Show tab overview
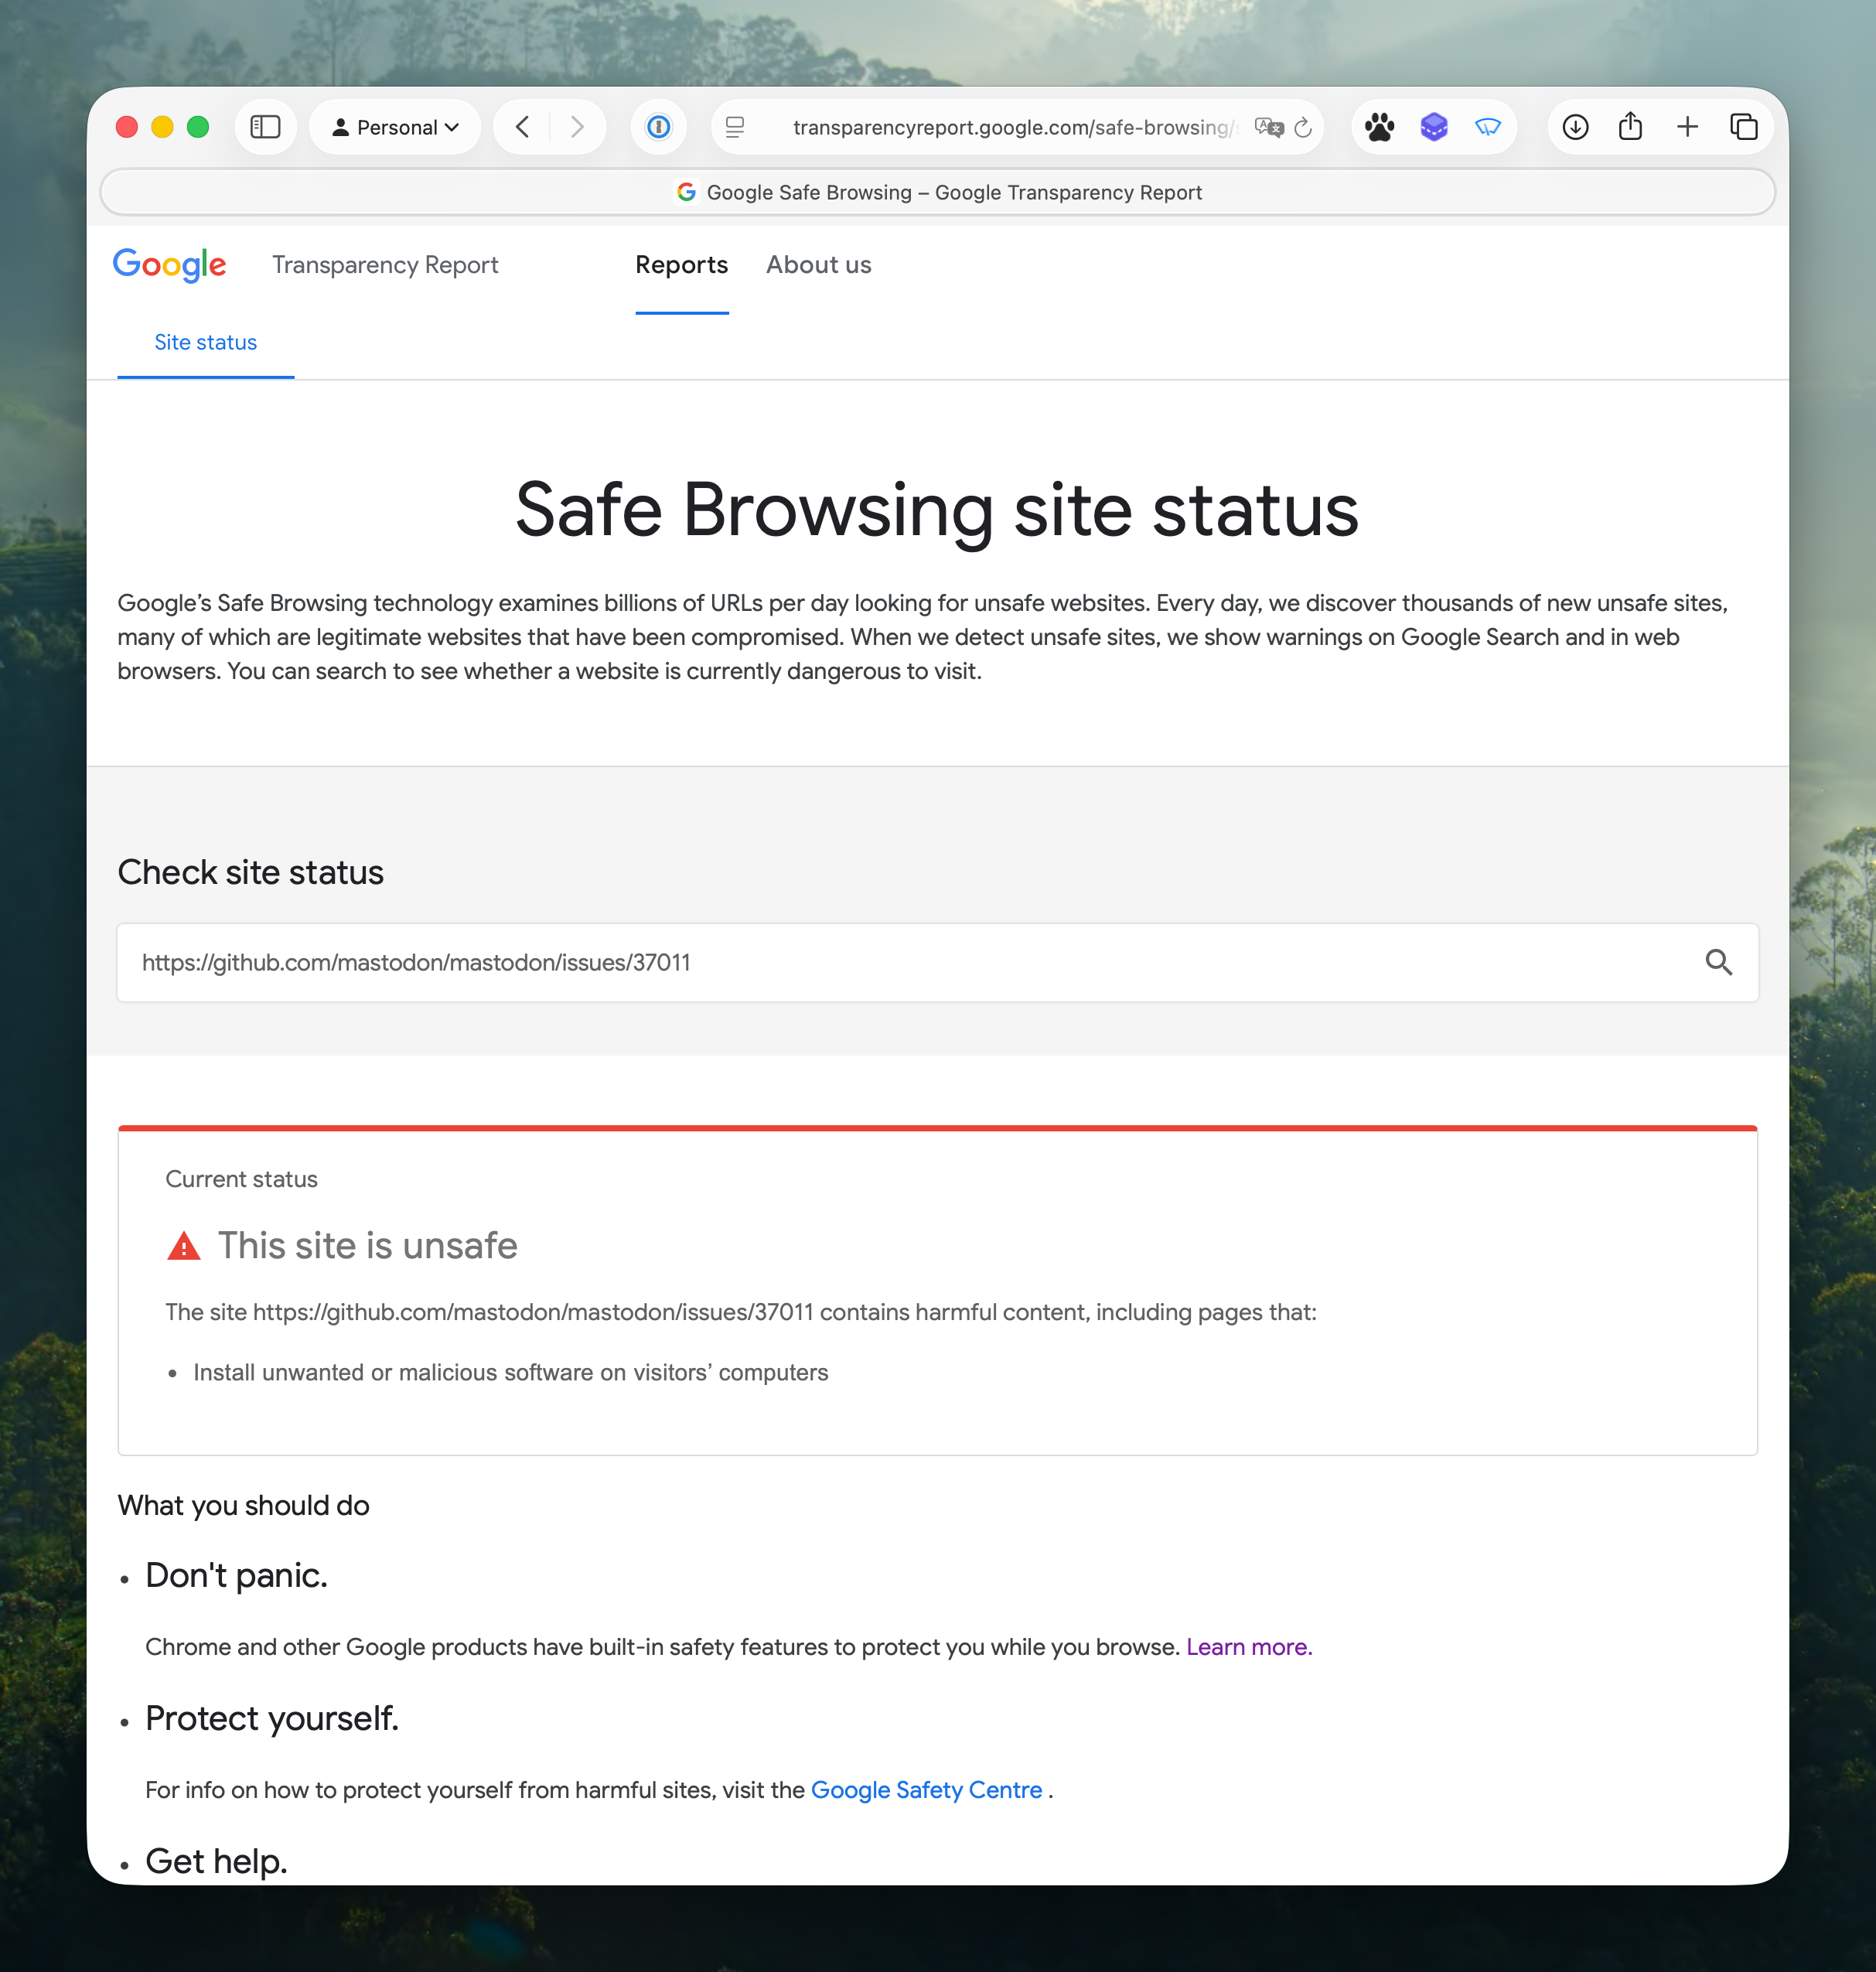 [1743, 127]
